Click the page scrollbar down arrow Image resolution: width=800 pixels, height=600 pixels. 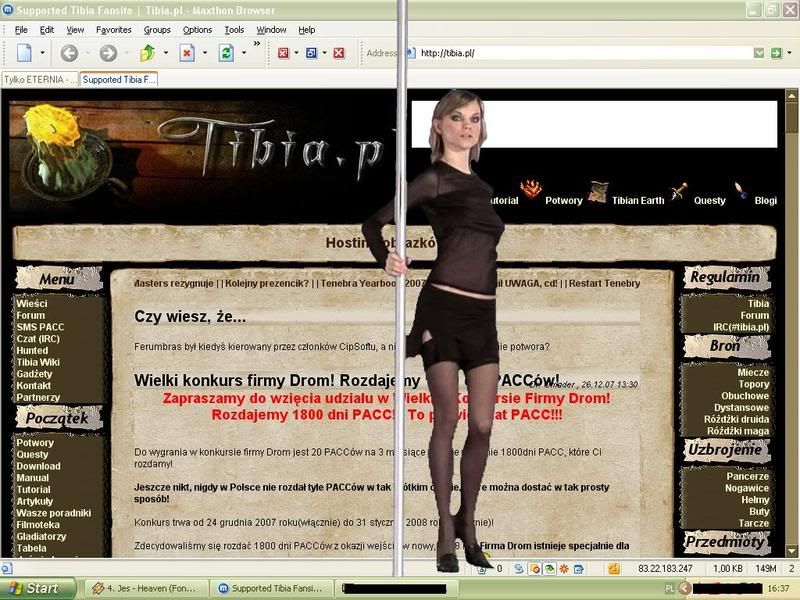(x=791, y=551)
